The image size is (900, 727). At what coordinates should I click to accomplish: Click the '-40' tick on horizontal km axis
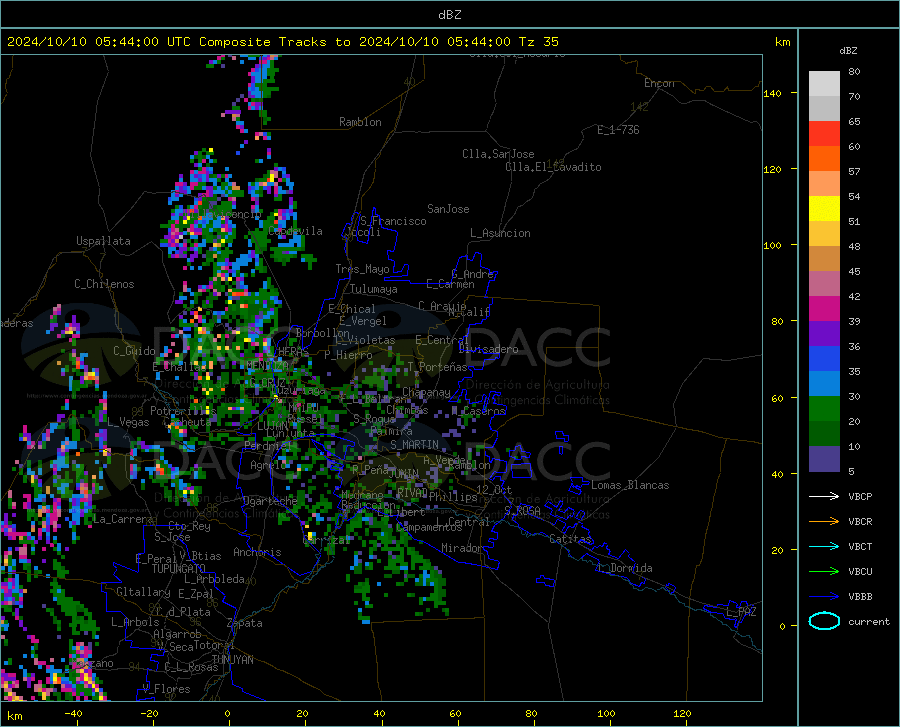[x=73, y=713]
